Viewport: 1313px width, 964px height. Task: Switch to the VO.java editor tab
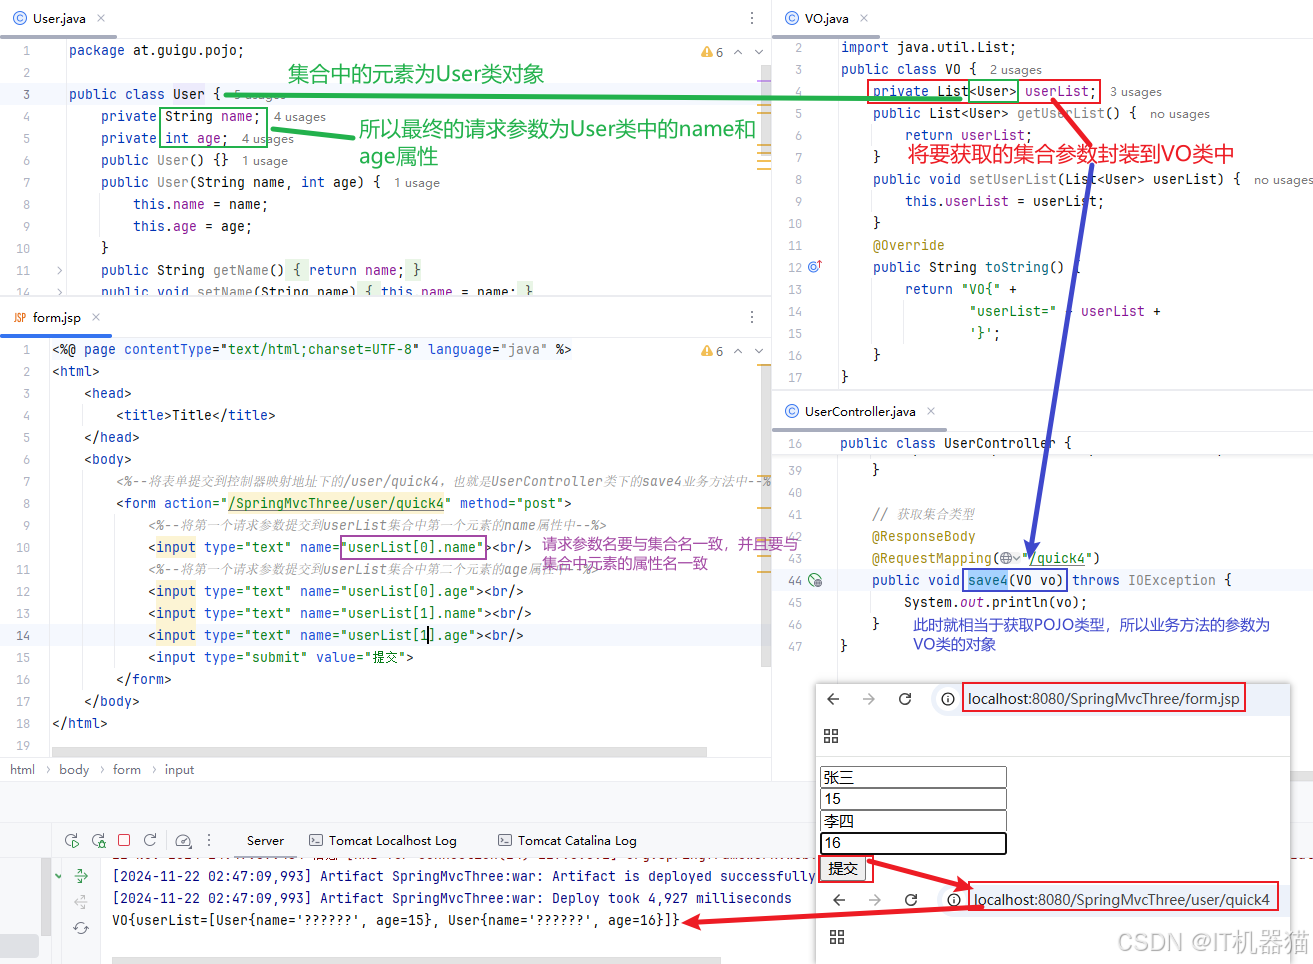pyautogui.click(x=826, y=18)
